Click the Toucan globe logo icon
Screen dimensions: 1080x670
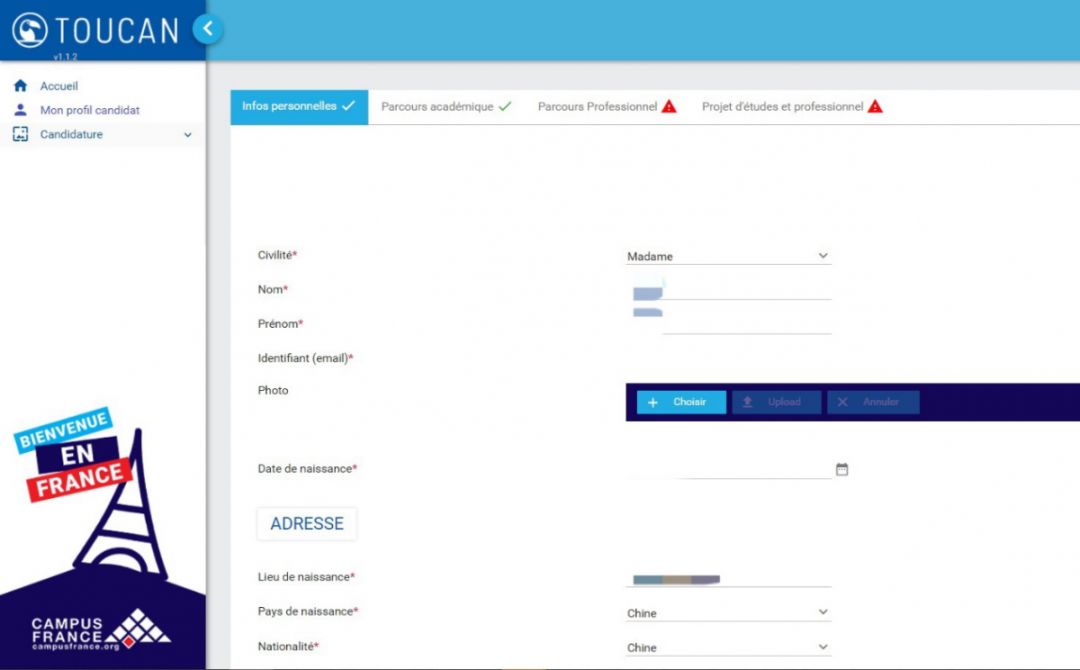[30, 29]
